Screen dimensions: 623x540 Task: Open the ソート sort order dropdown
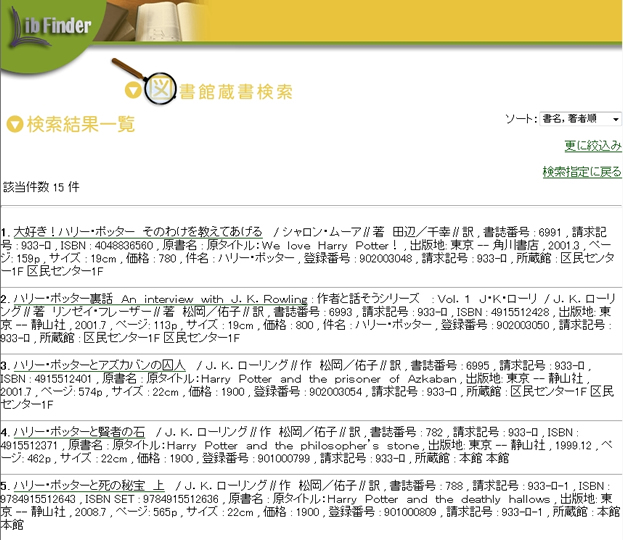[579, 119]
